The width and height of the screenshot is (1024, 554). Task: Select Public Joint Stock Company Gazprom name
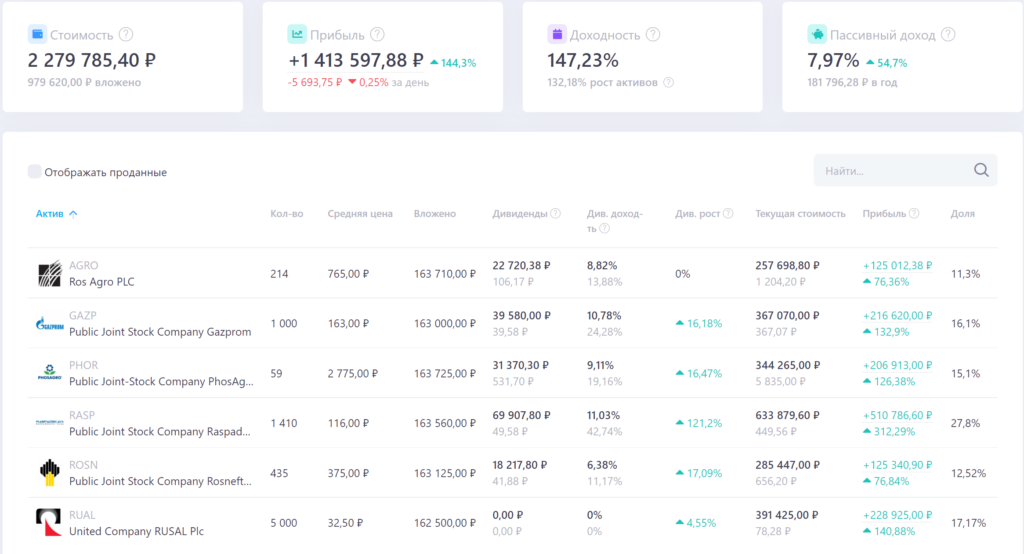(160, 332)
